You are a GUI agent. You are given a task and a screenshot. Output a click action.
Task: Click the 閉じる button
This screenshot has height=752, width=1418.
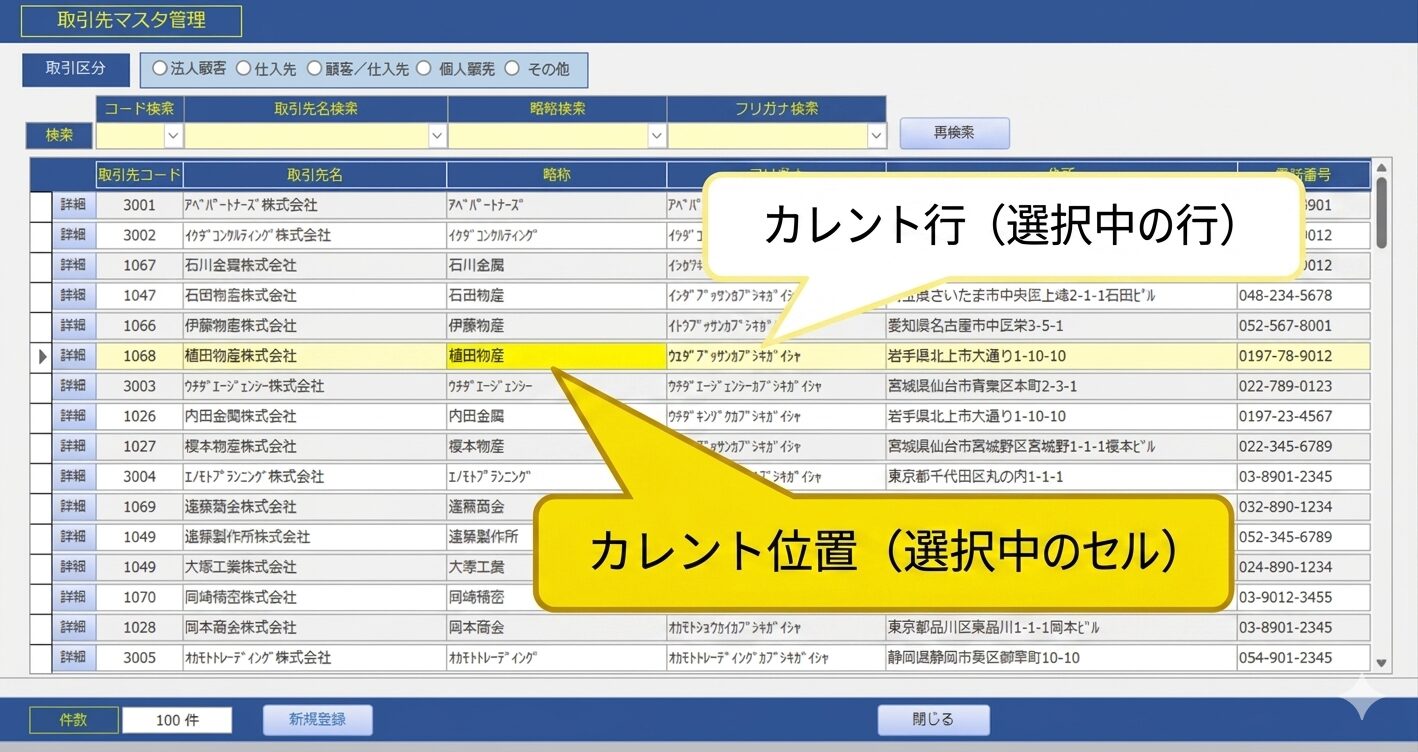point(933,719)
